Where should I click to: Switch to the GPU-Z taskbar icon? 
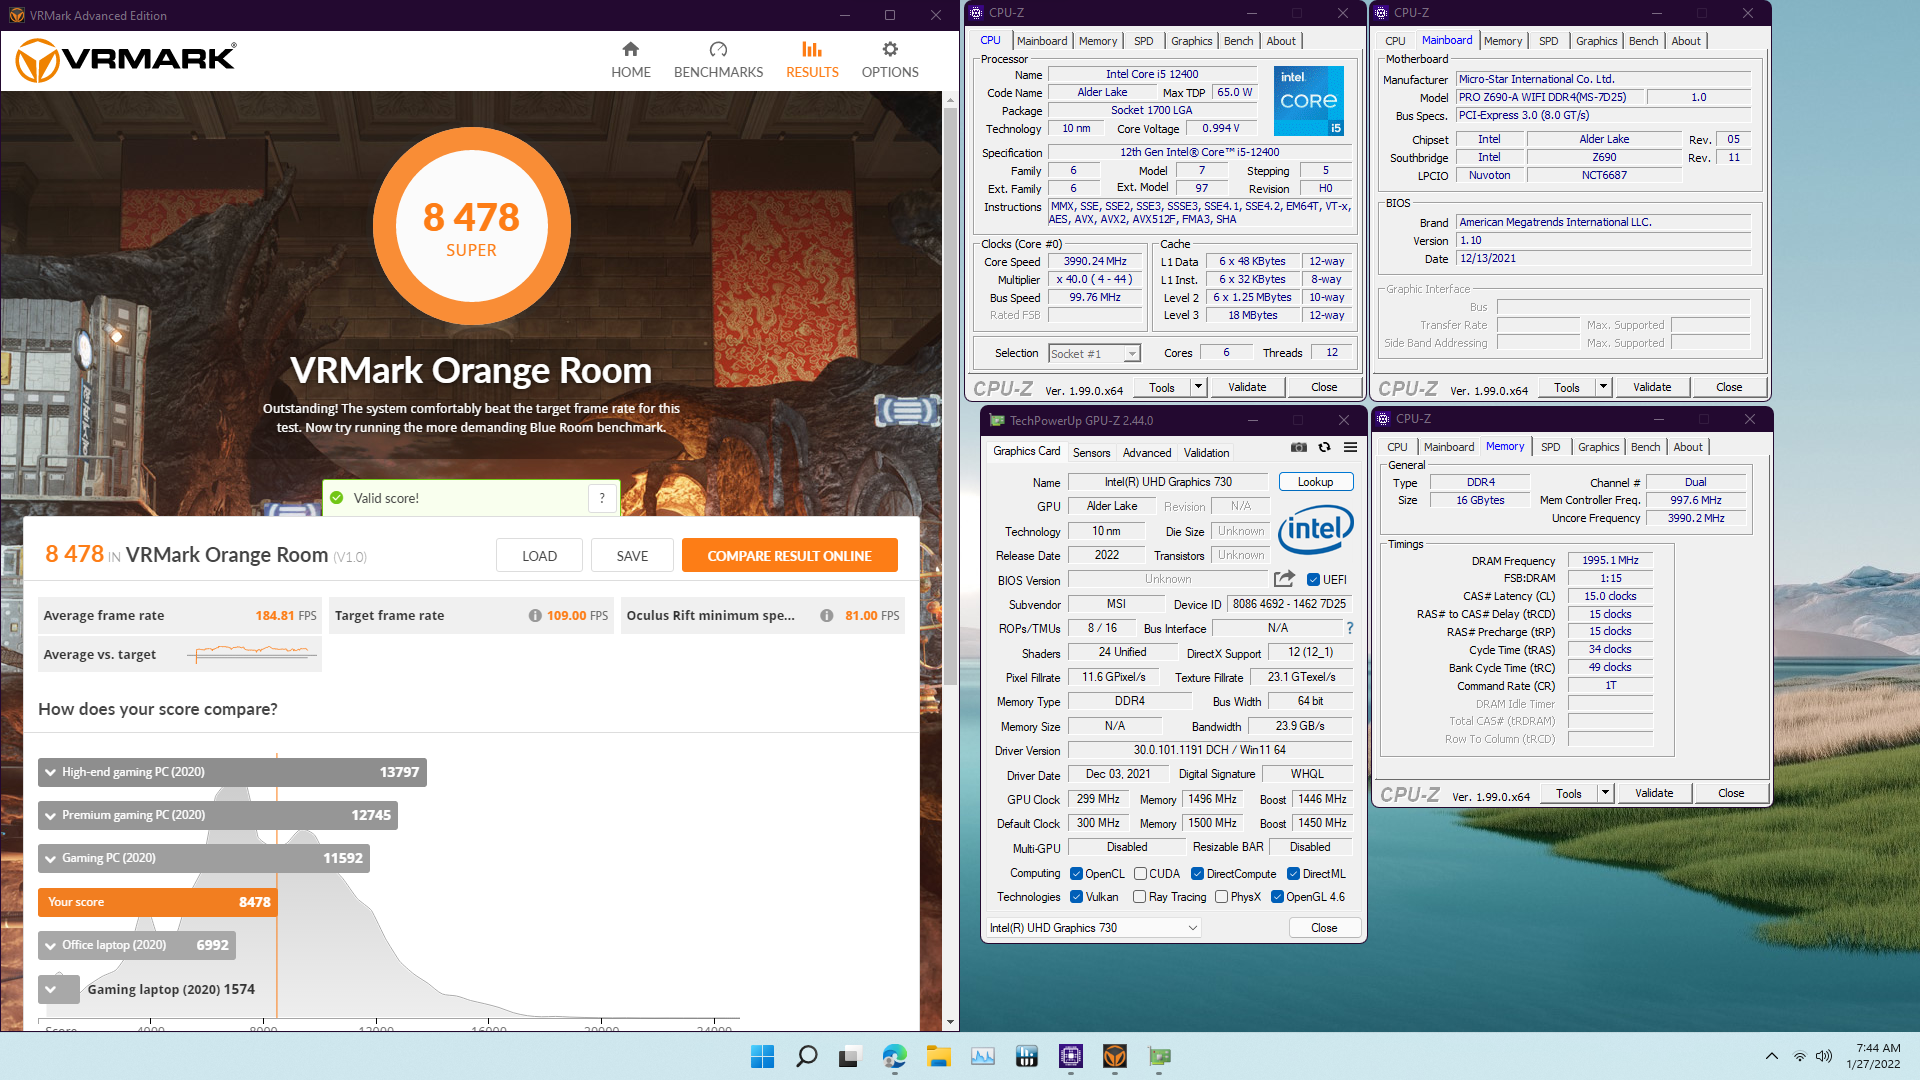(1159, 1056)
